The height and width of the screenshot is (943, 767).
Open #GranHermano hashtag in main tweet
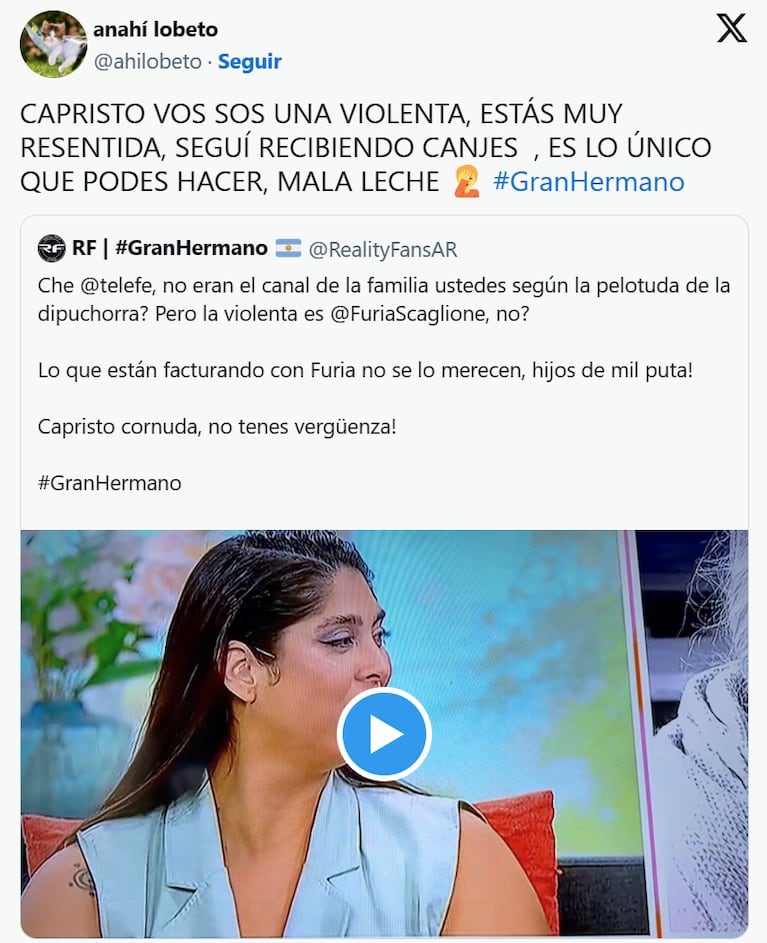[x=588, y=182]
